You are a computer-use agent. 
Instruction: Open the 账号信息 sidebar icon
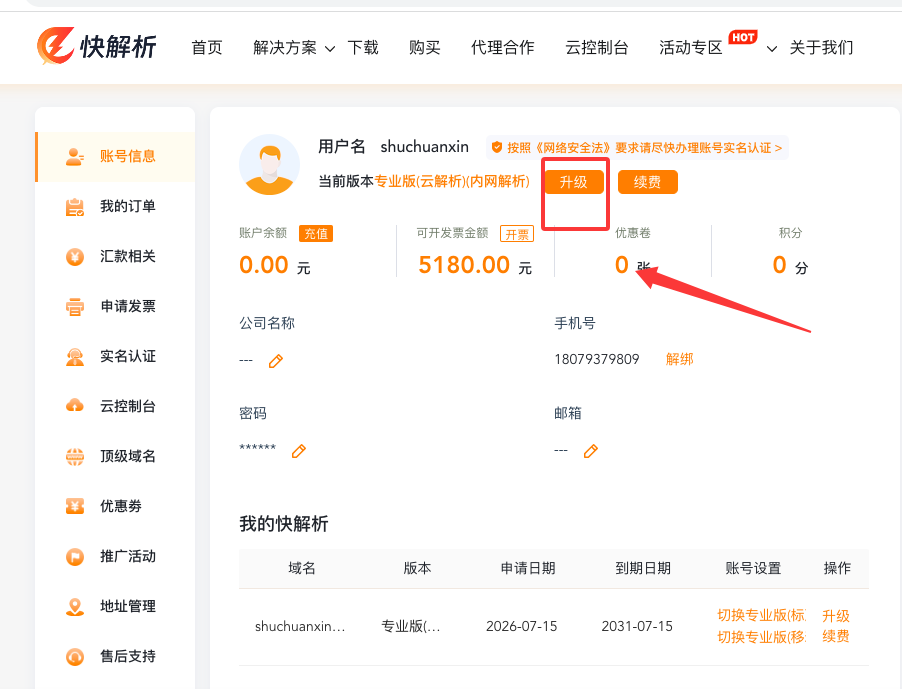tap(75, 156)
